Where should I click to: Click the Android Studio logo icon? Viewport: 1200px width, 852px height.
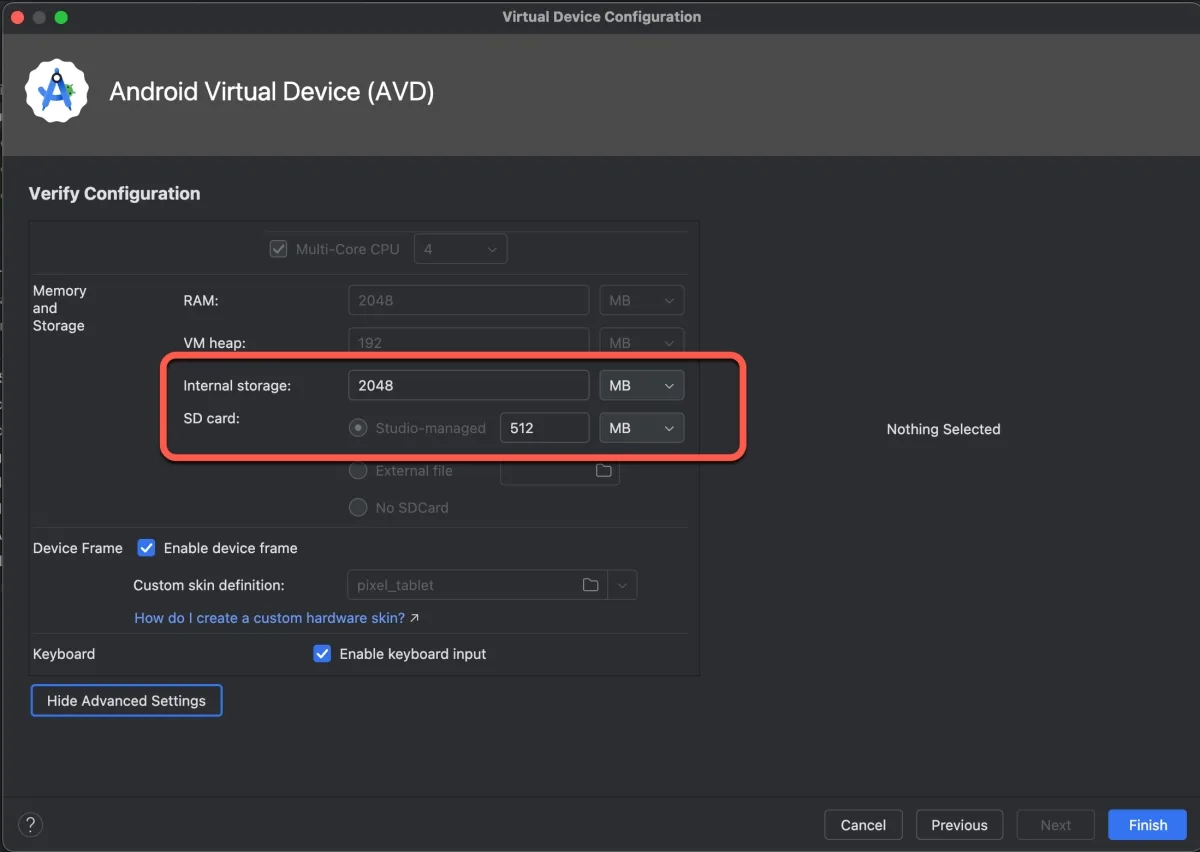[x=57, y=91]
